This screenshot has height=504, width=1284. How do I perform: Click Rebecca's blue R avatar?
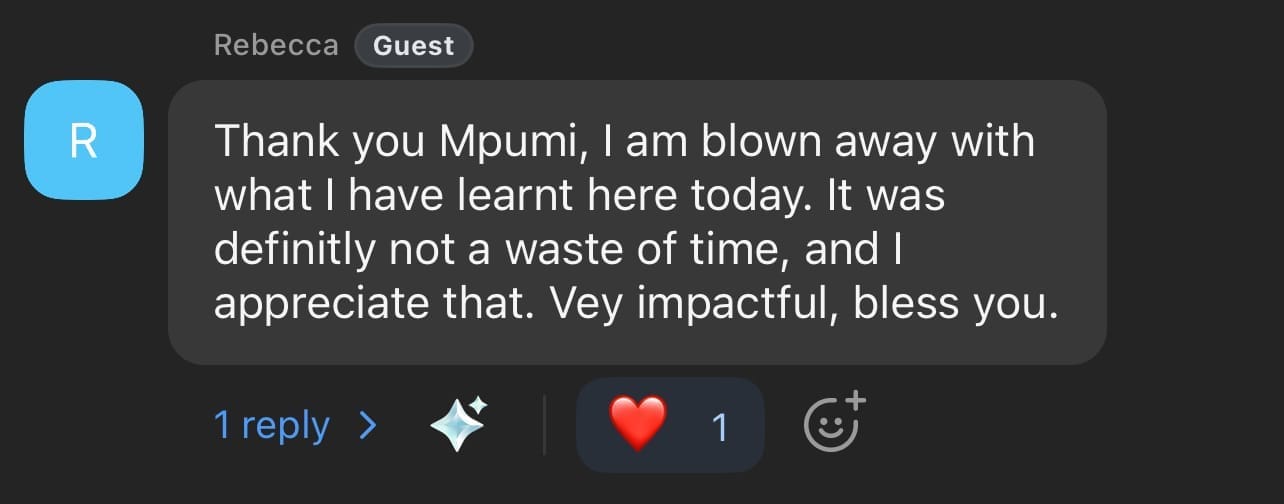click(83, 140)
